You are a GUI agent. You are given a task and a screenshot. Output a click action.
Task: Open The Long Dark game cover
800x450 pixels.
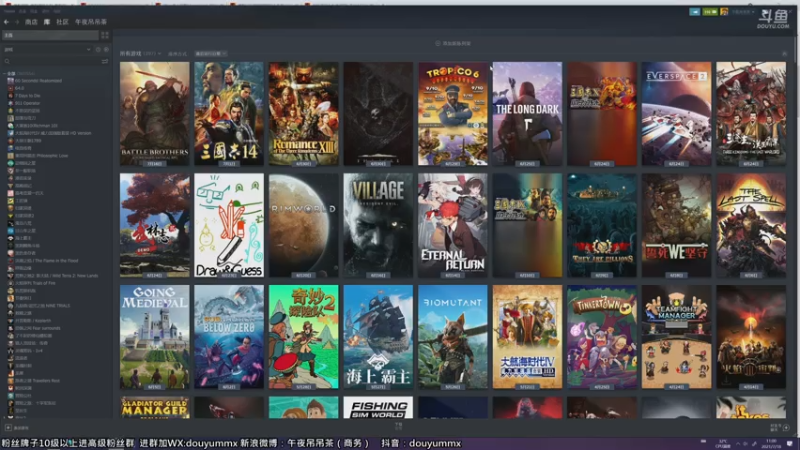coord(527,114)
